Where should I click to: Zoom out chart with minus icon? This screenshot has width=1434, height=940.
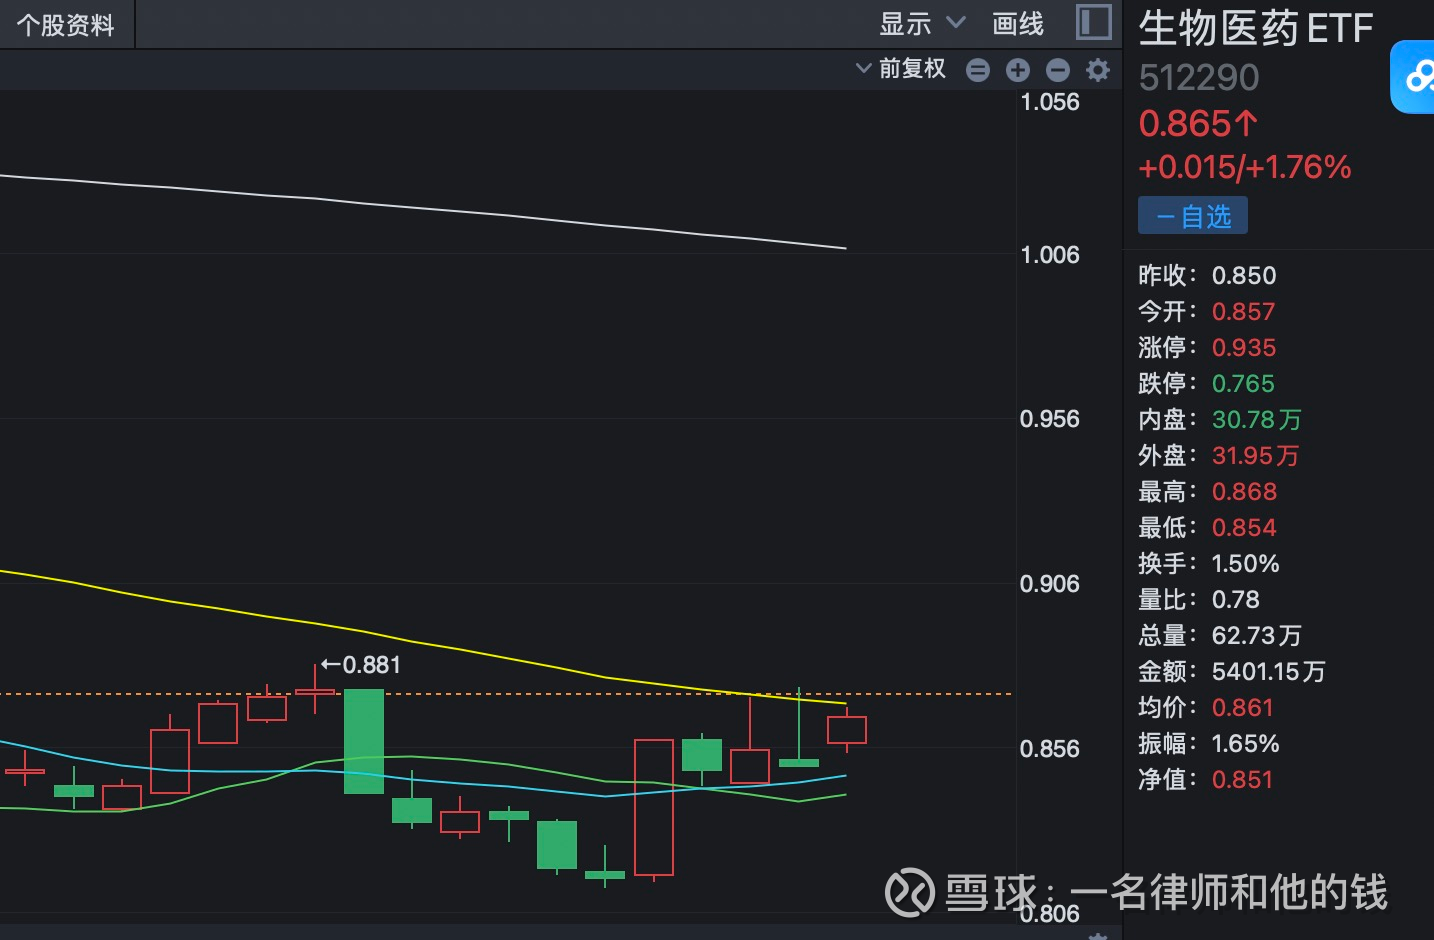click(x=1058, y=70)
